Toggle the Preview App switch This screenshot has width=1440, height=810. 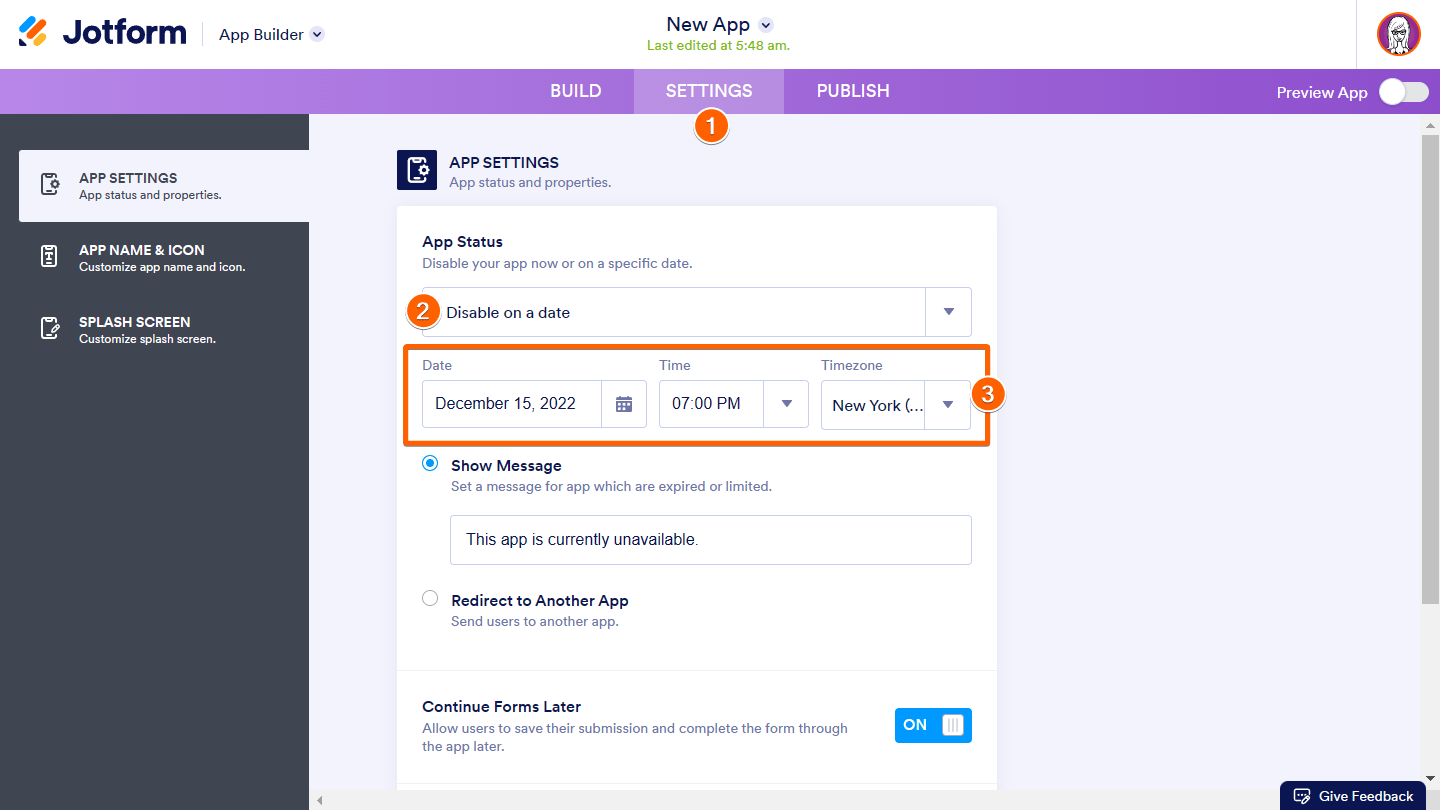1403,92
